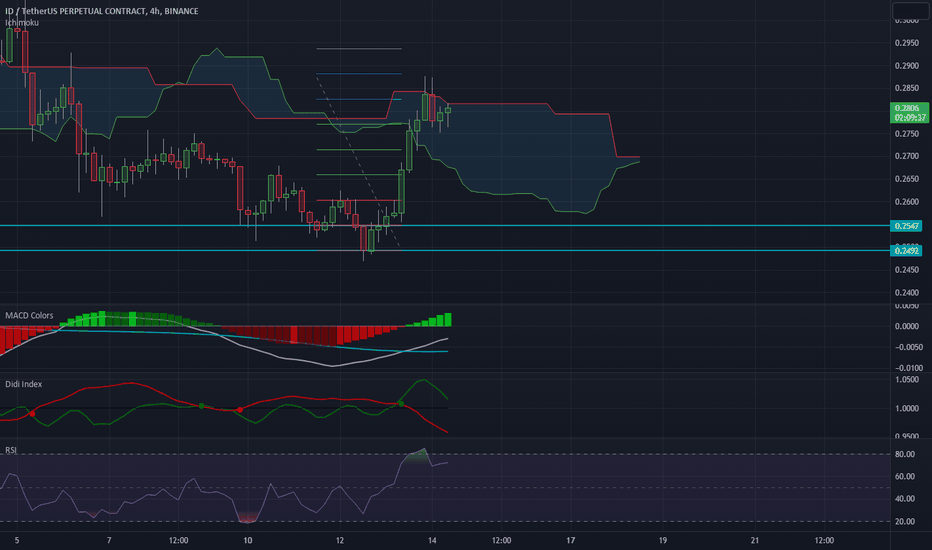Click the latest green MACD histogram bar
The image size is (932, 550).
tap(448, 320)
